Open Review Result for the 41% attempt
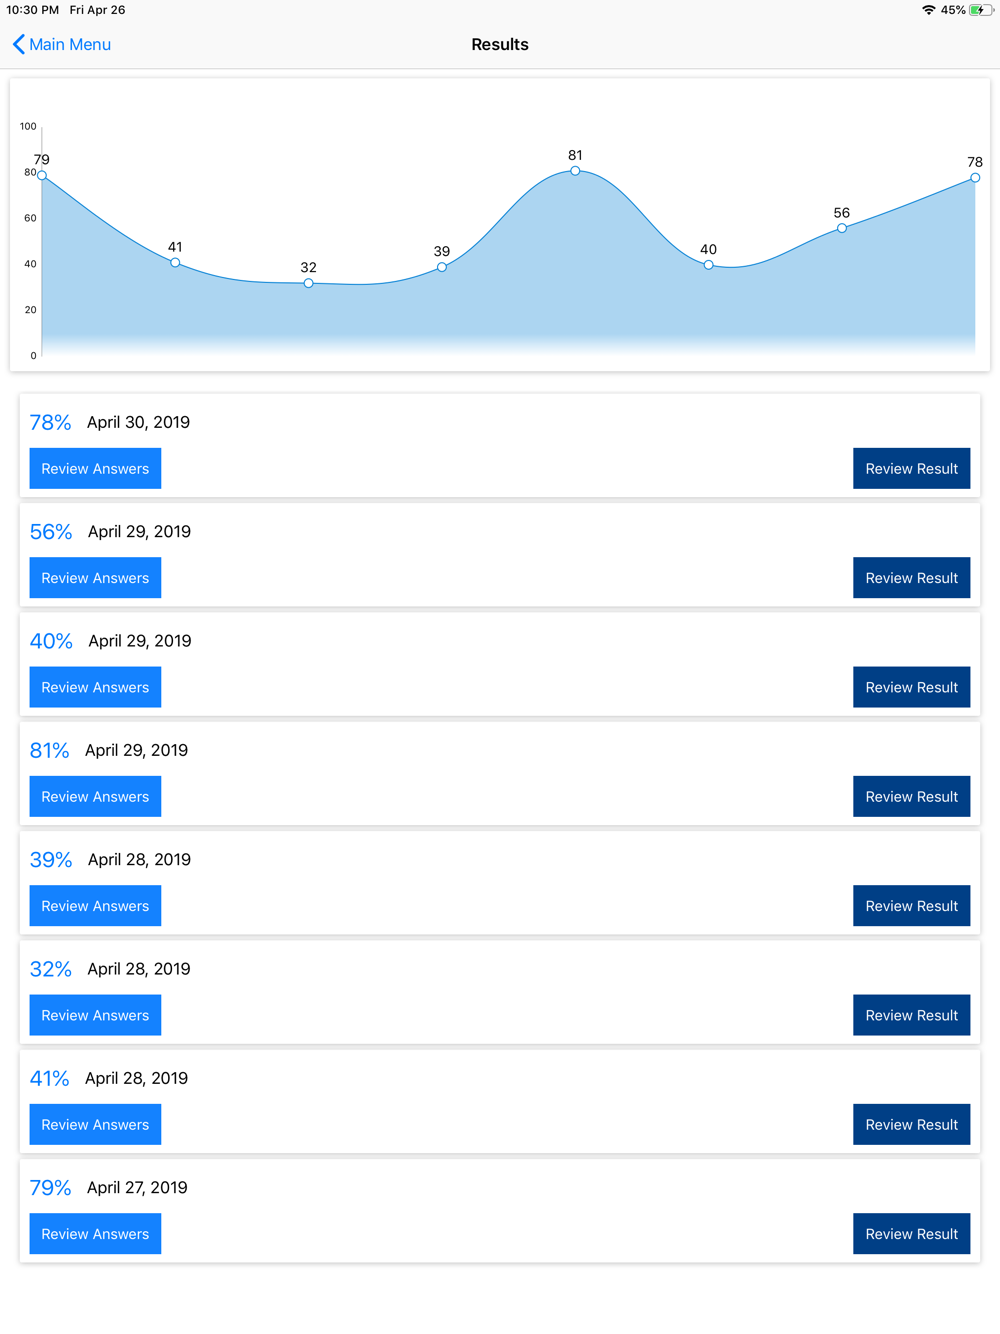 tap(911, 1125)
